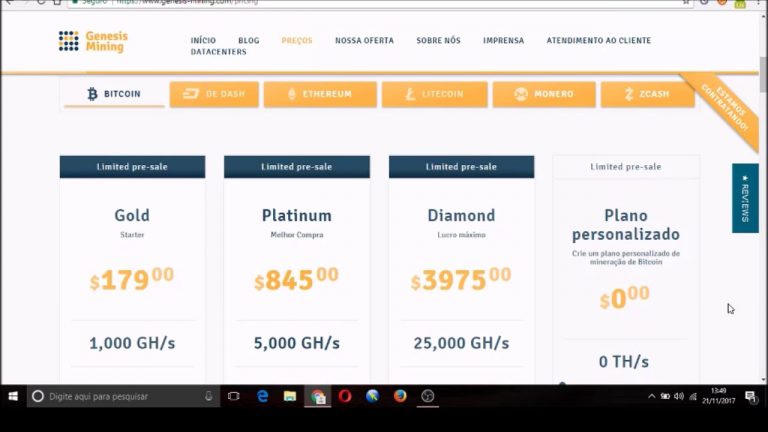Open the Reviews side tab
The height and width of the screenshot is (432, 768).
(x=745, y=198)
